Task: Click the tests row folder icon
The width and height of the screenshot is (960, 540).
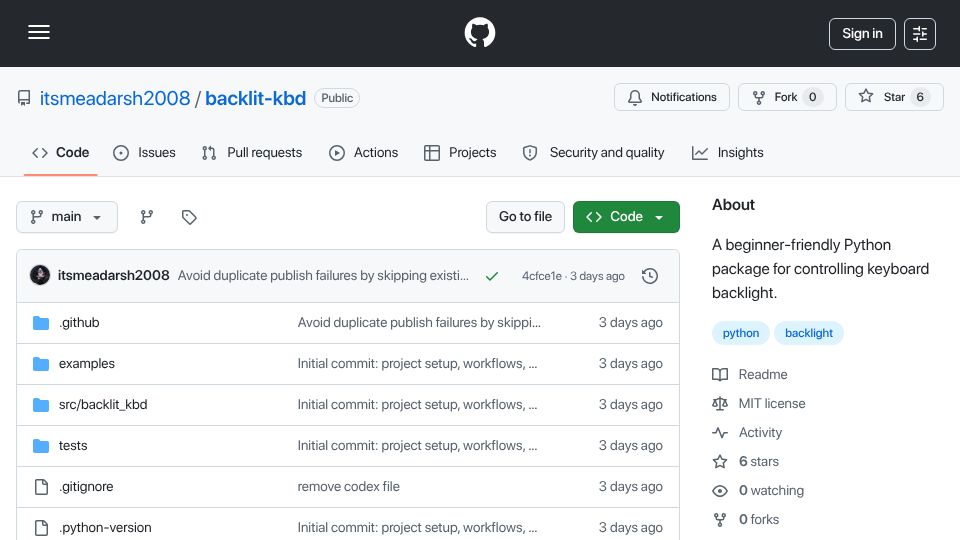Action: (x=41, y=446)
